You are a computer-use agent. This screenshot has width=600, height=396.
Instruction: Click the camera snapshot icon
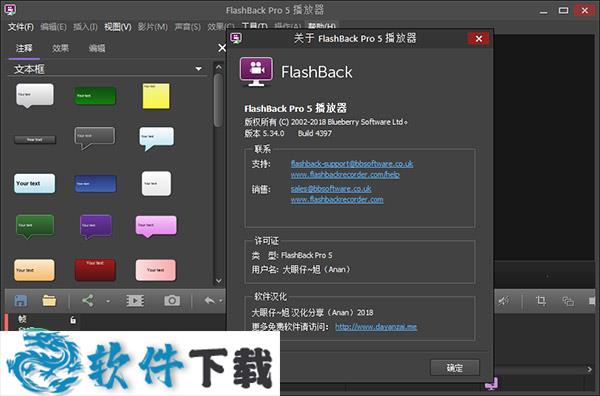coord(172,301)
